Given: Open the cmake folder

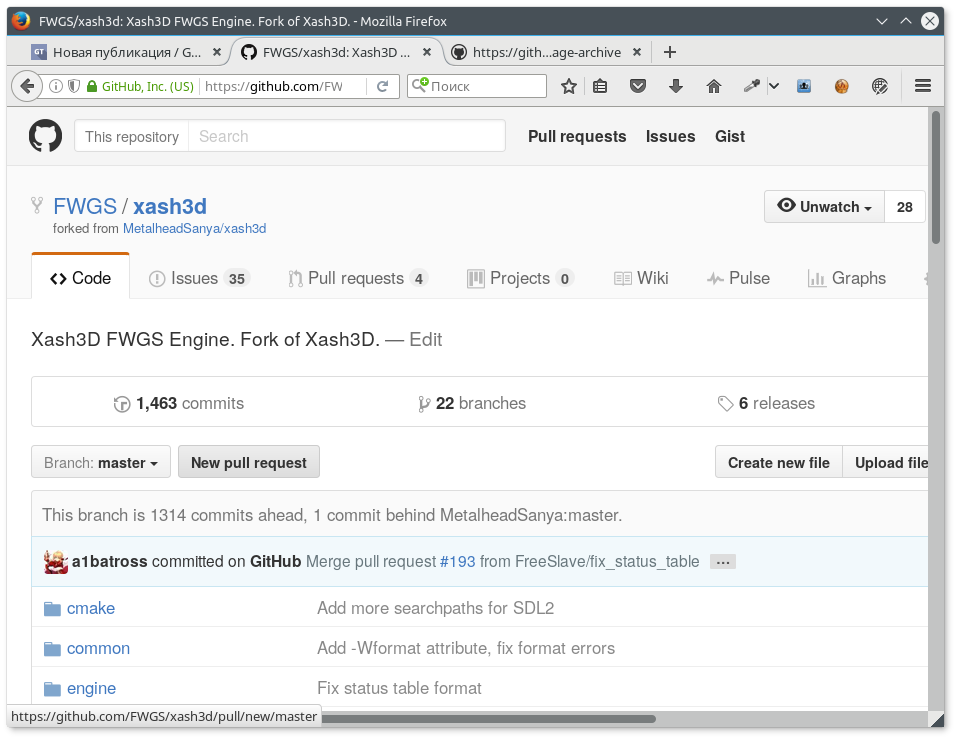Looking at the screenshot, I should [90, 608].
